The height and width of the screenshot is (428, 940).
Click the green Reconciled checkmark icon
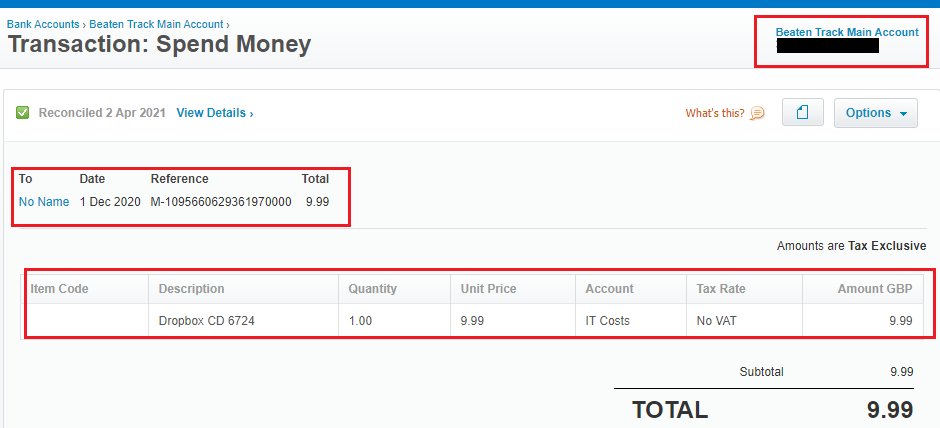point(22,113)
